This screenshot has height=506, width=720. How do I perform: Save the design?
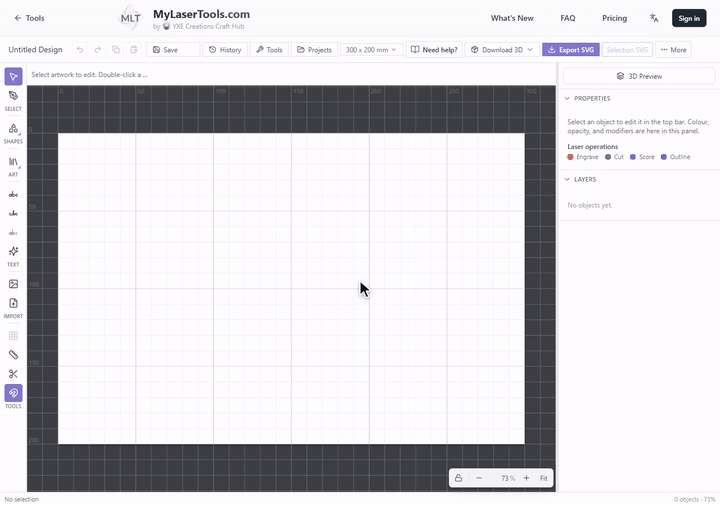coord(173,50)
